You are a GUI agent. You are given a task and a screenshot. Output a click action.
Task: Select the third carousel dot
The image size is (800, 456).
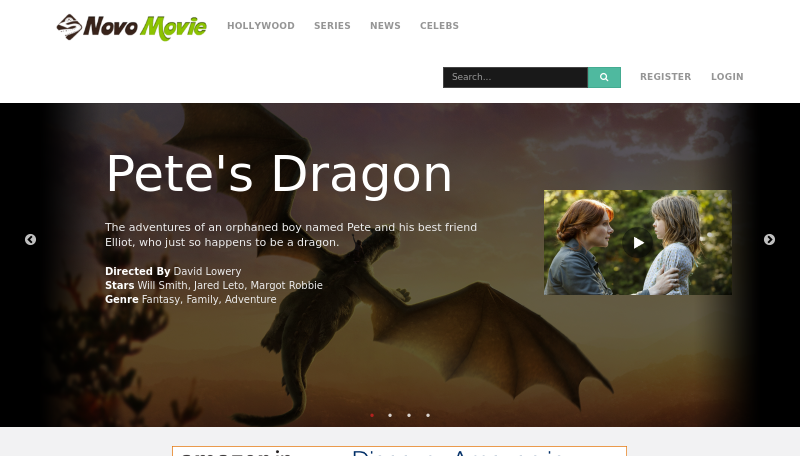point(409,415)
